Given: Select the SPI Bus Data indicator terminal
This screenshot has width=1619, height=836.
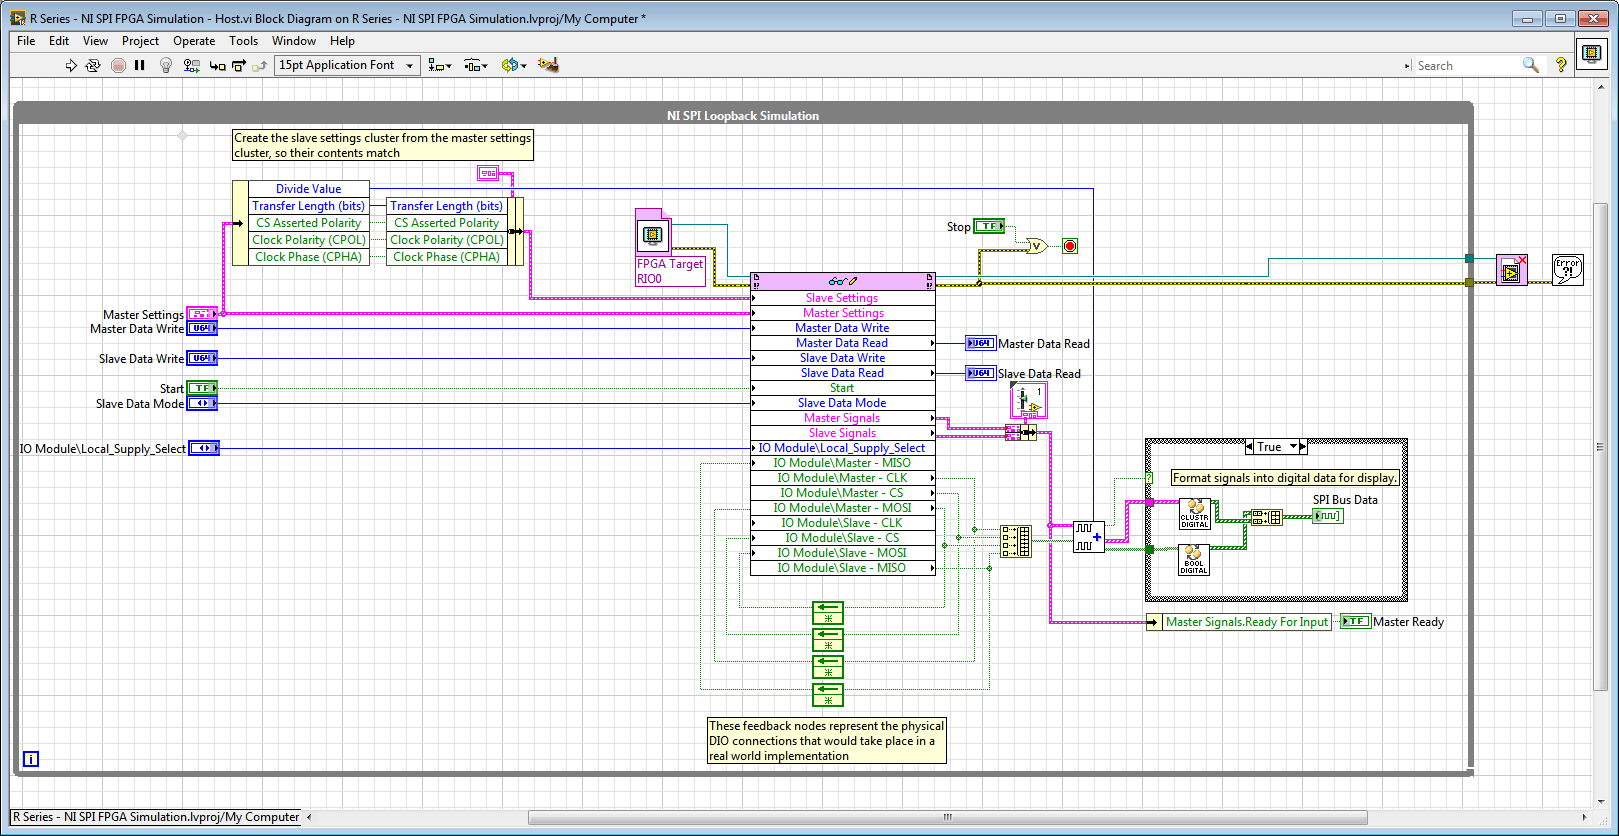Looking at the screenshot, I should (1328, 516).
